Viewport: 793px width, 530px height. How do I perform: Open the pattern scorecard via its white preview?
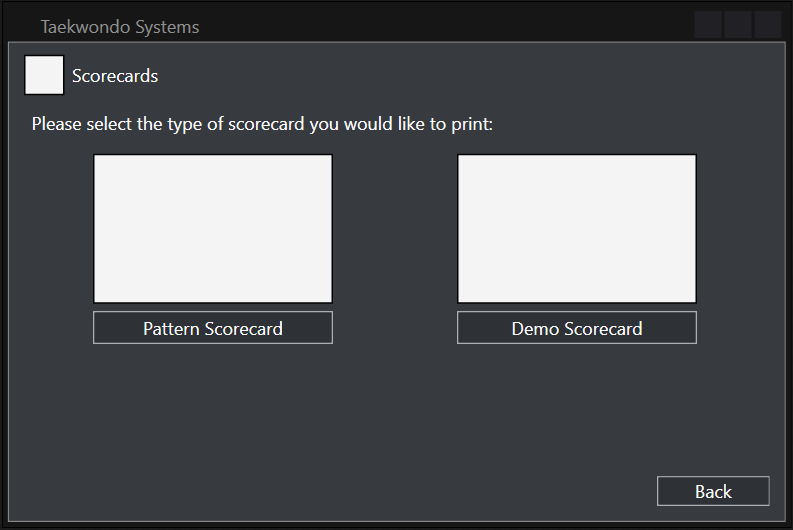pos(213,229)
